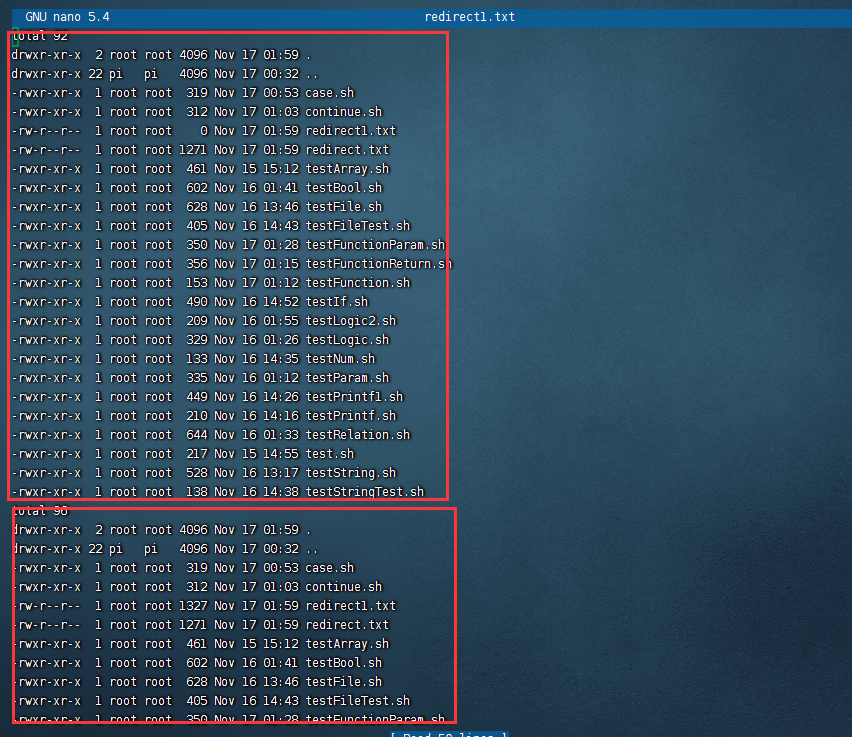Click time 01:33 in testRelation.sh row
Viewport: 852px width, 737px height.
tap(281, 435)
